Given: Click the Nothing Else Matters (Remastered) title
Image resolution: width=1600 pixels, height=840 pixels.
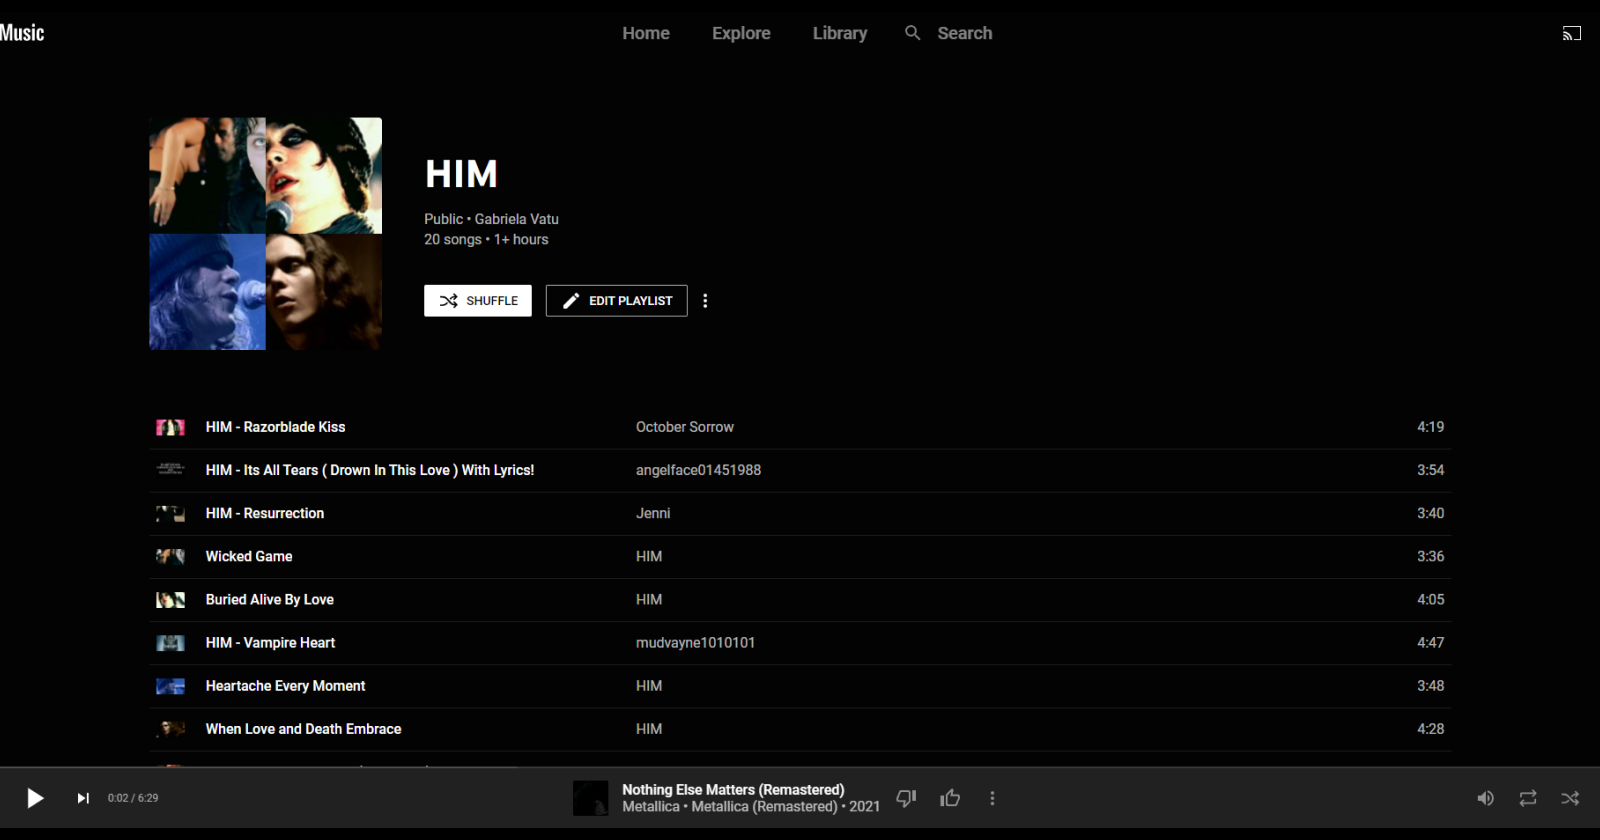Looking at the screenshot, I should pos(733,790).
